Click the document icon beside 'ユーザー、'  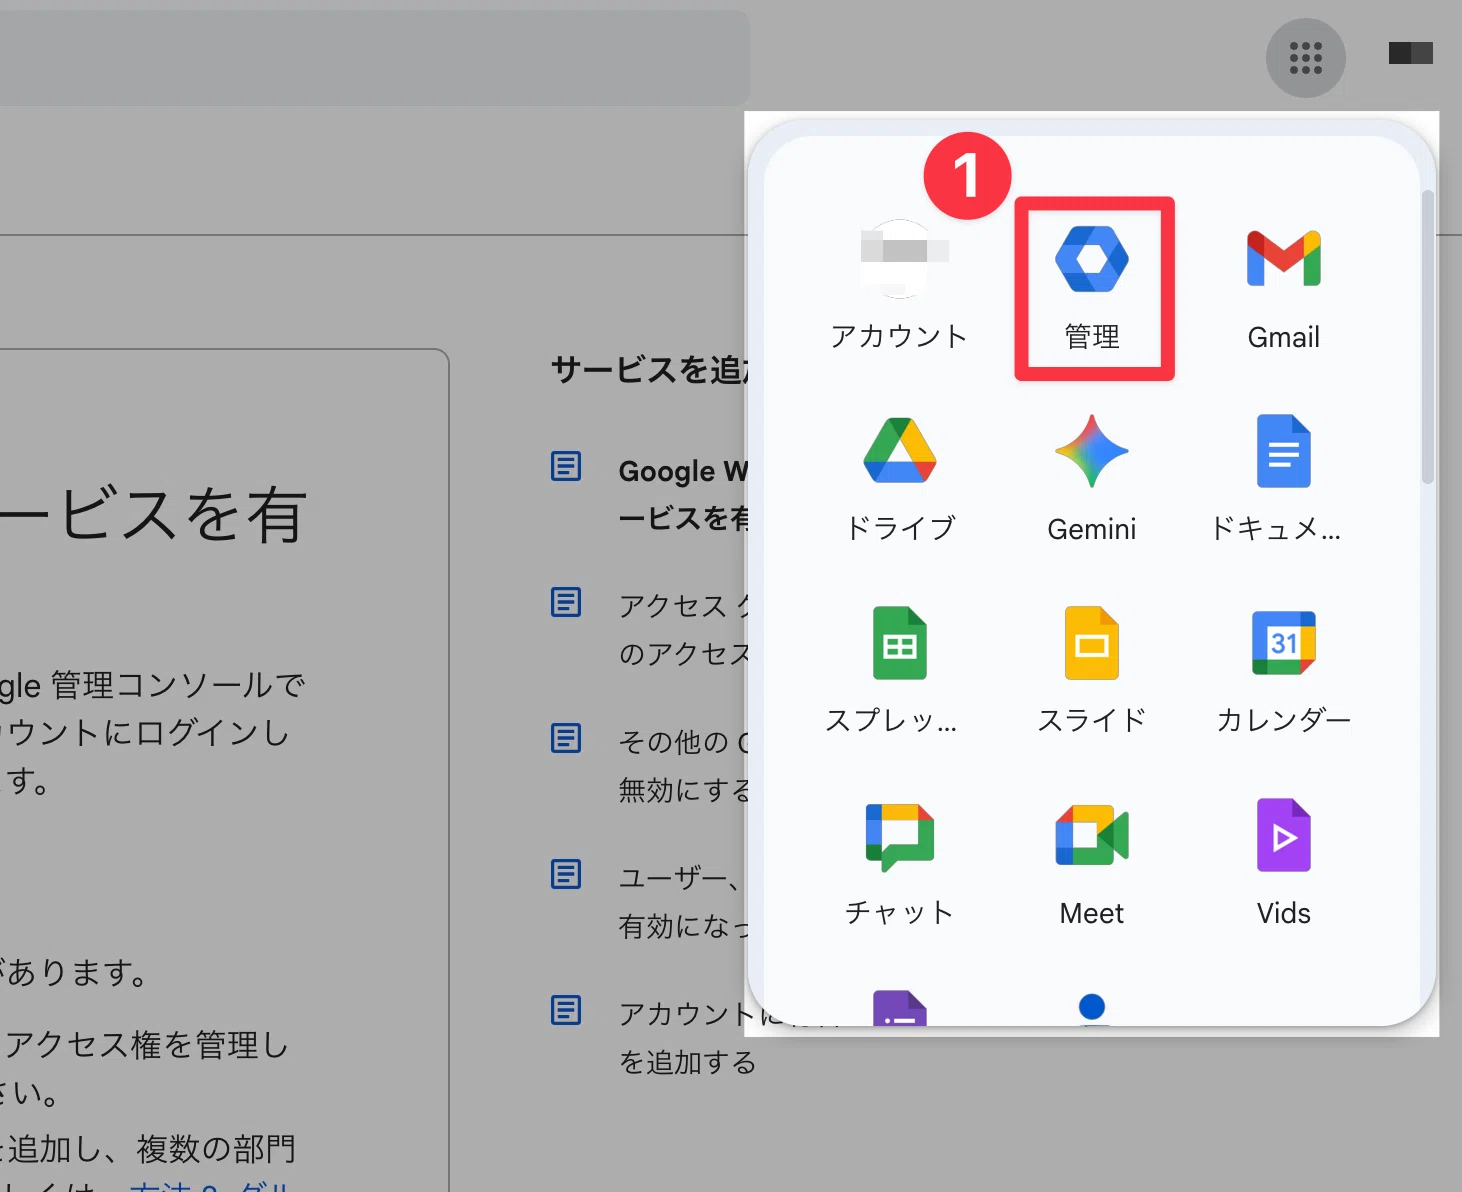click(566, 873)
